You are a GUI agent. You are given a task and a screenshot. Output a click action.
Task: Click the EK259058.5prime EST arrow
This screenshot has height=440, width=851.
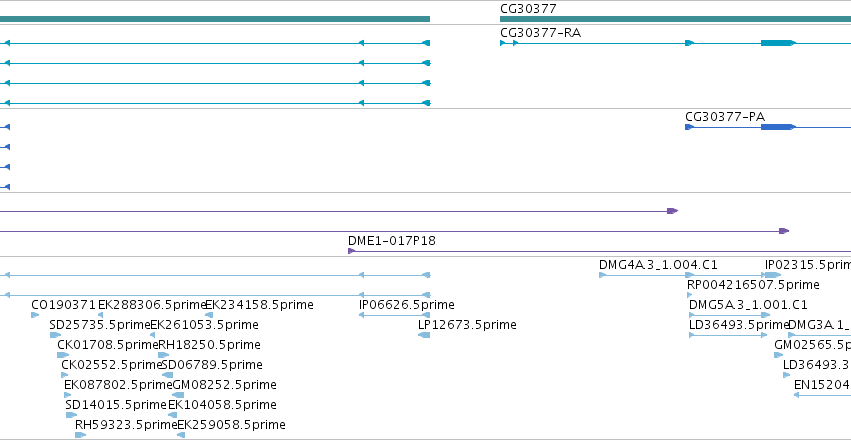(x=181, y=435)
